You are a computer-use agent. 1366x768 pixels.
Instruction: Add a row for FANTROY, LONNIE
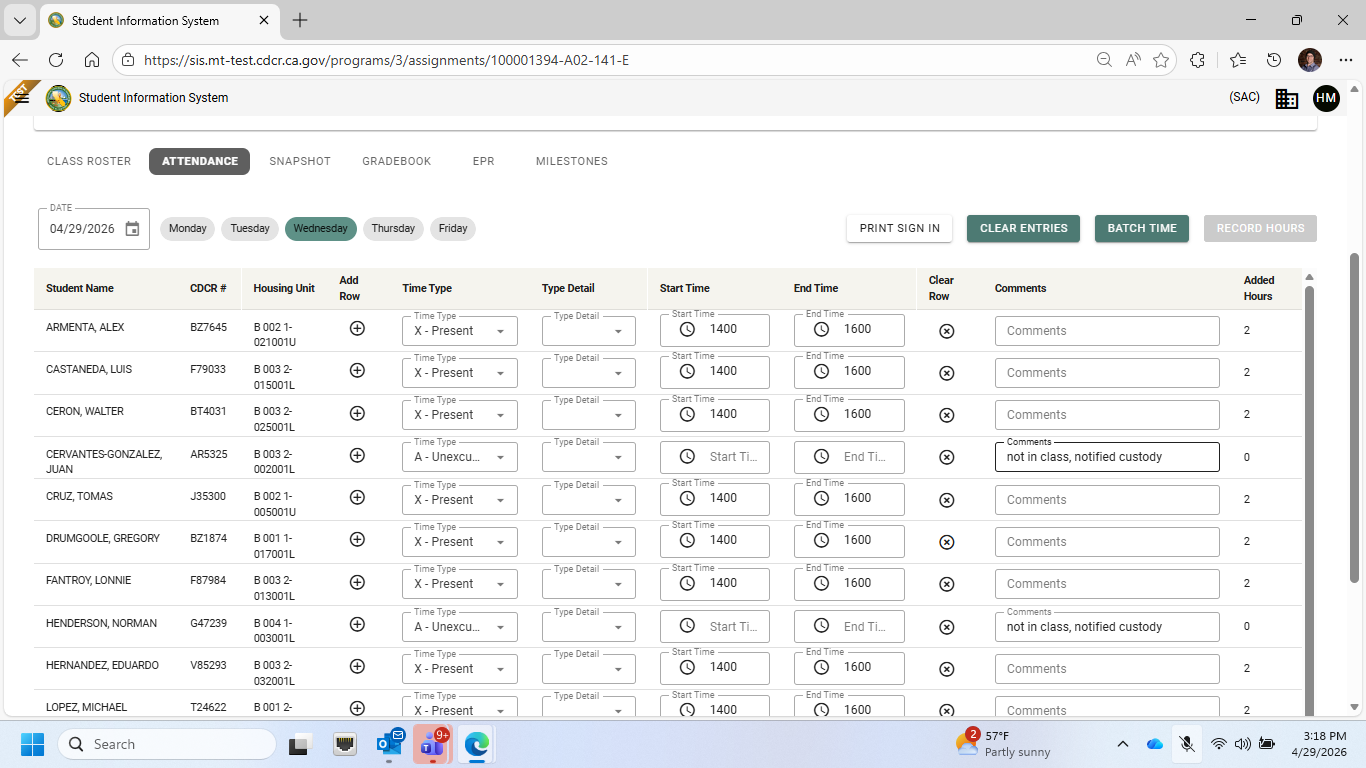click(x=357, y=581)
